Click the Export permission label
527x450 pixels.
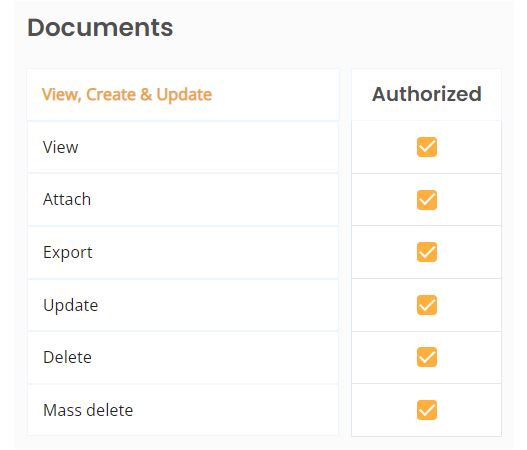(x=68, y=252)
